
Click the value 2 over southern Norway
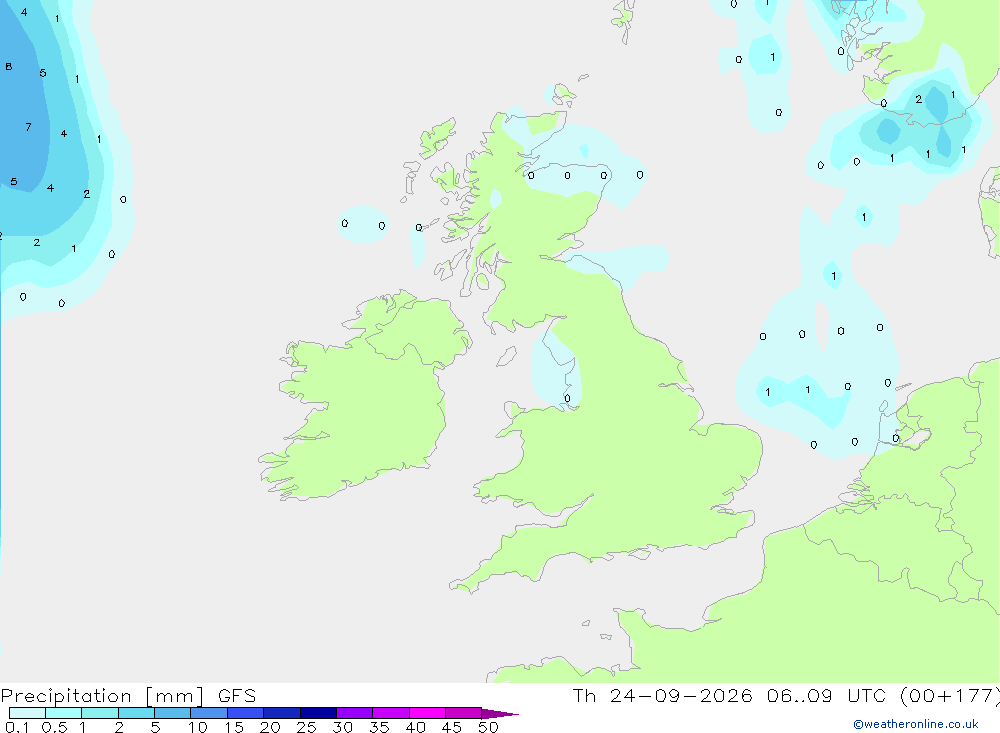point(918,99)
